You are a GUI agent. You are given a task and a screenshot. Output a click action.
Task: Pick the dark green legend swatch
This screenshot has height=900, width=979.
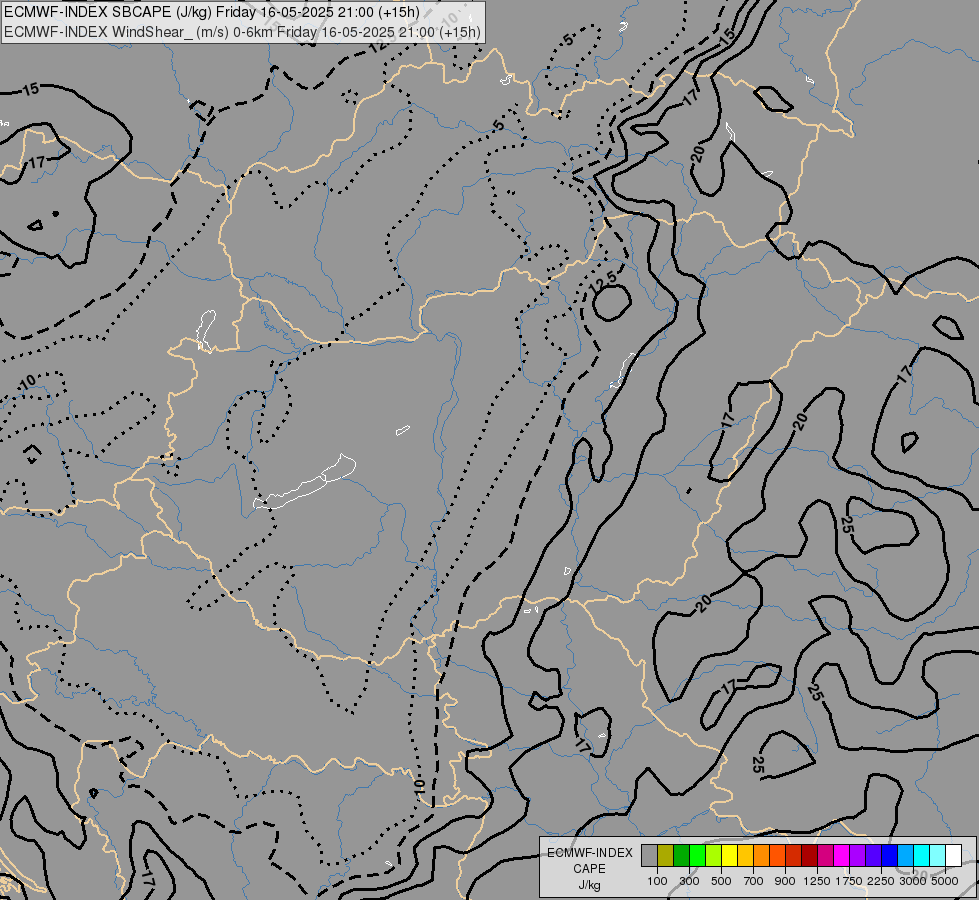(681, 855)
